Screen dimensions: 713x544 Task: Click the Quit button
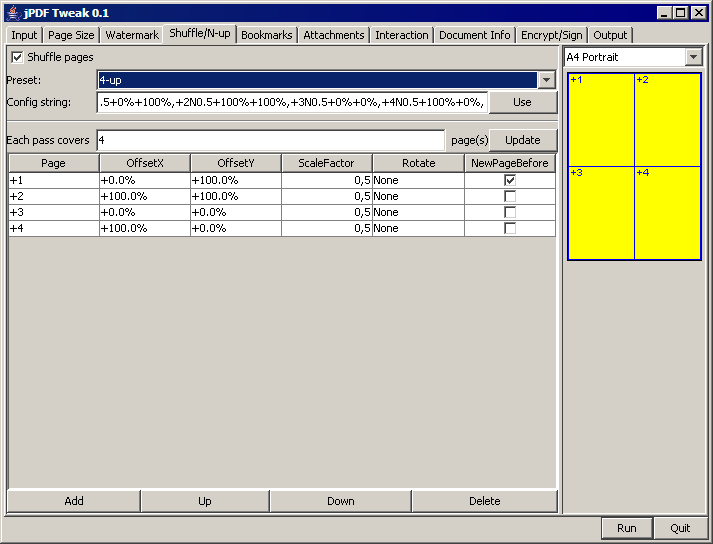pos(680,528)
